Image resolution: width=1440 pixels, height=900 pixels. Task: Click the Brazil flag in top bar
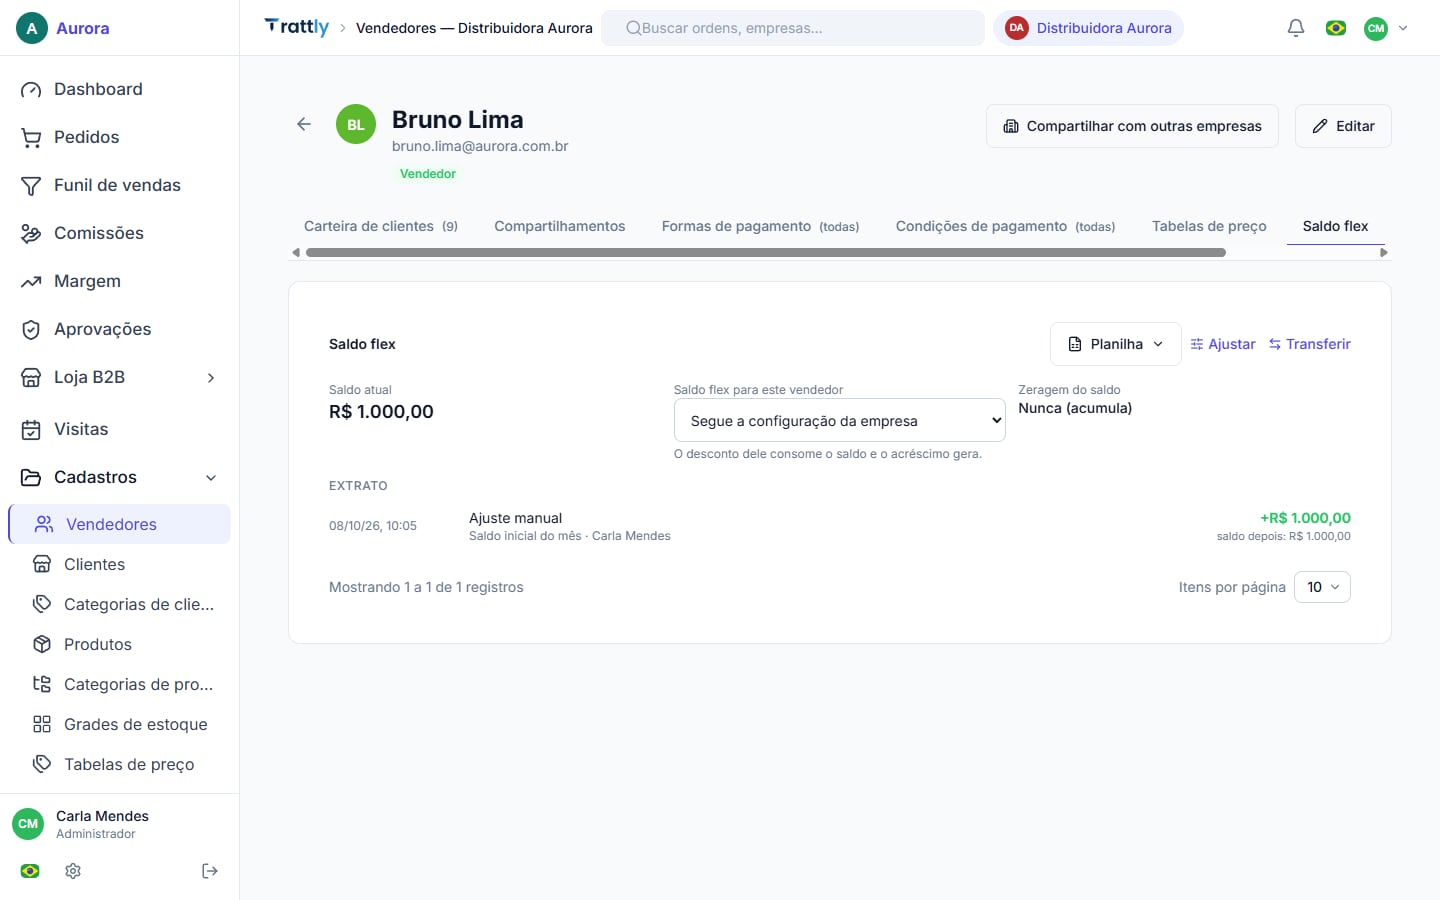point(1336,28)
